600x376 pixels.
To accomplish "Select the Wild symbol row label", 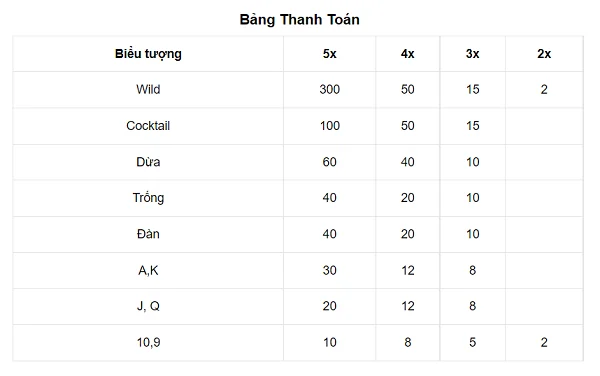I will pyautogui.click(x=148, y=90).
